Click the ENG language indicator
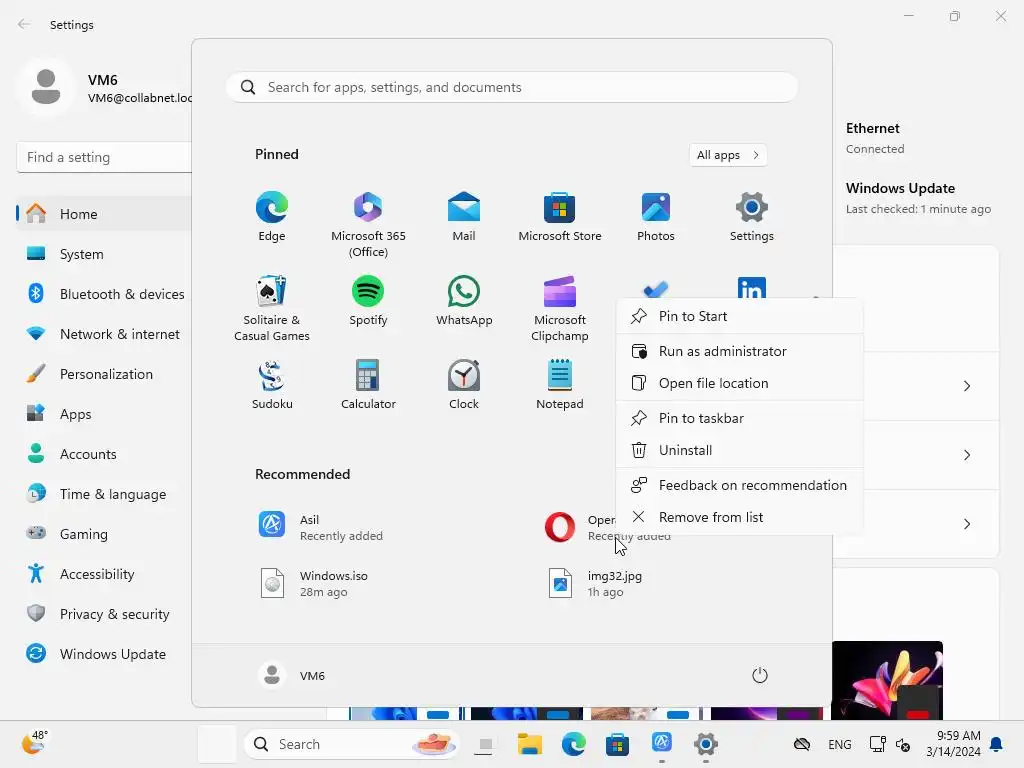Viewport: 1024px width, 768px height. tap(839, 744)
